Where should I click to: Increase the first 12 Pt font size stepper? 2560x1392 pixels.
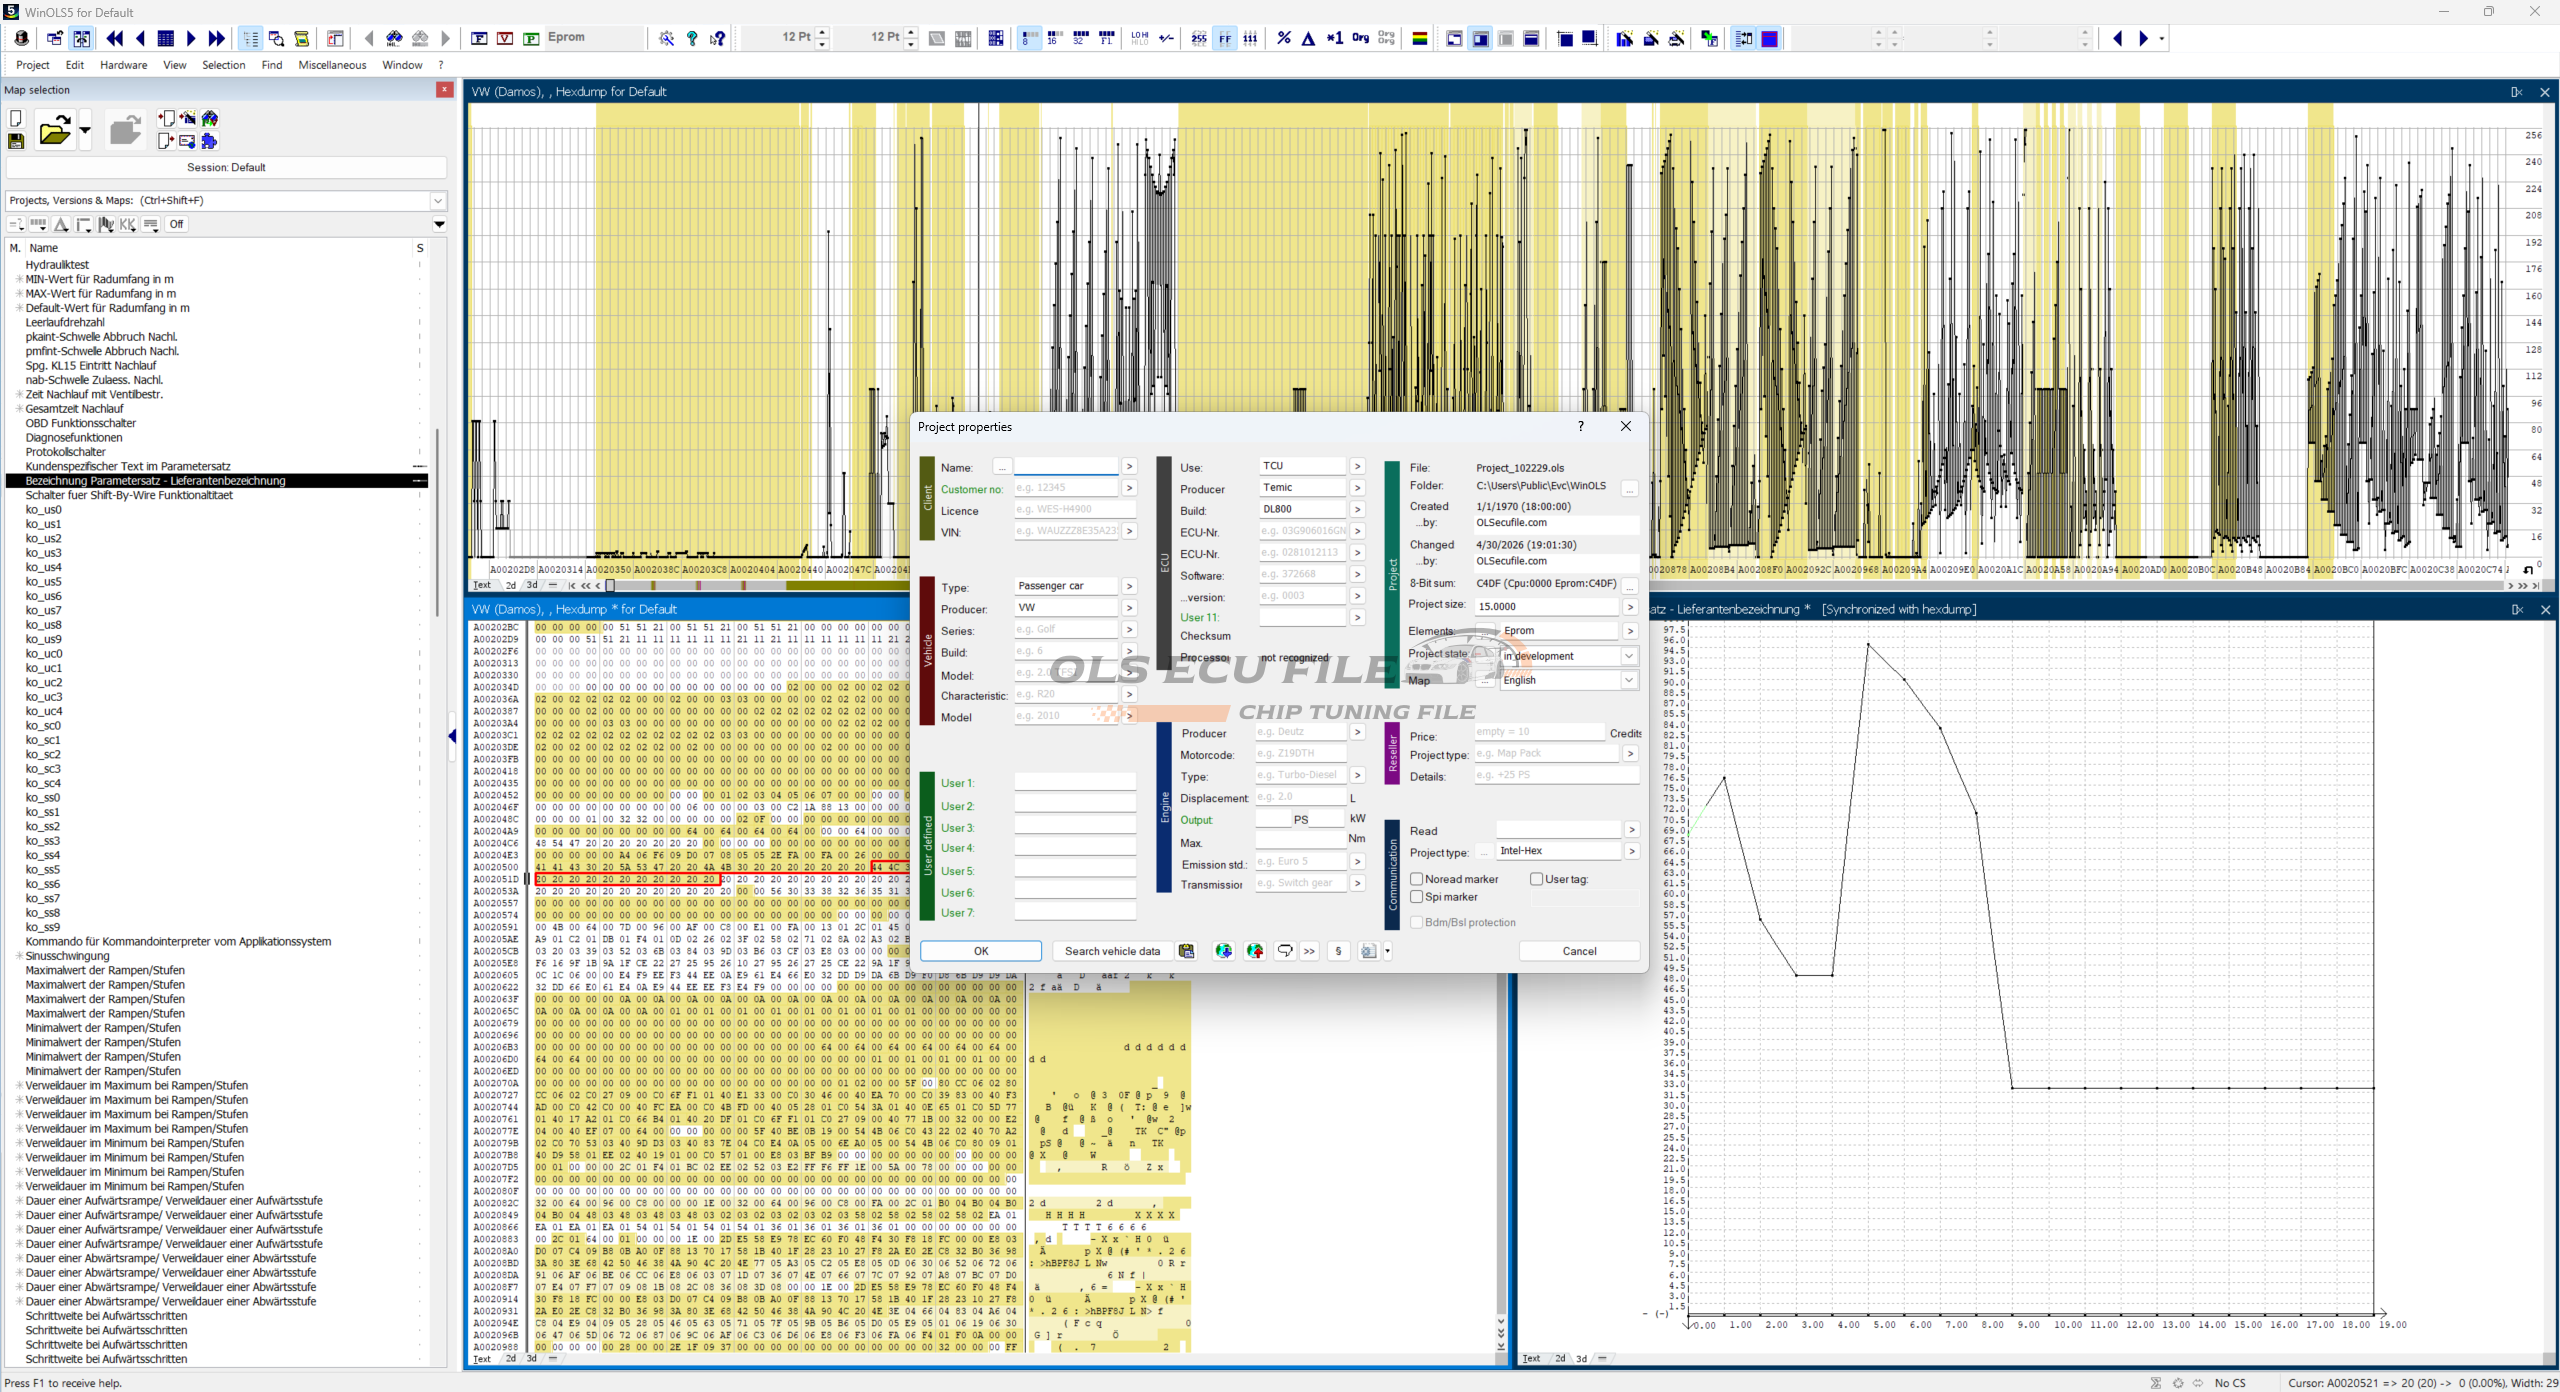pos(823,33)
